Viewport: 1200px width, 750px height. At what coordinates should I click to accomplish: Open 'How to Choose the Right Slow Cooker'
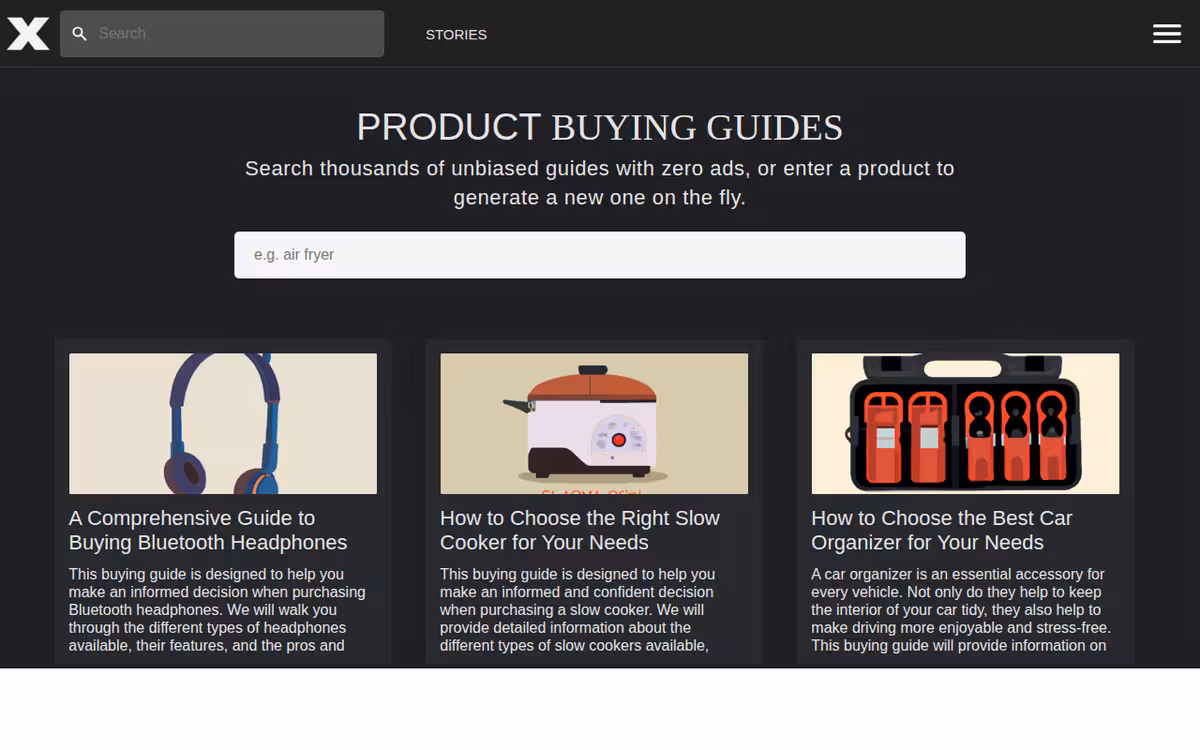580,530
